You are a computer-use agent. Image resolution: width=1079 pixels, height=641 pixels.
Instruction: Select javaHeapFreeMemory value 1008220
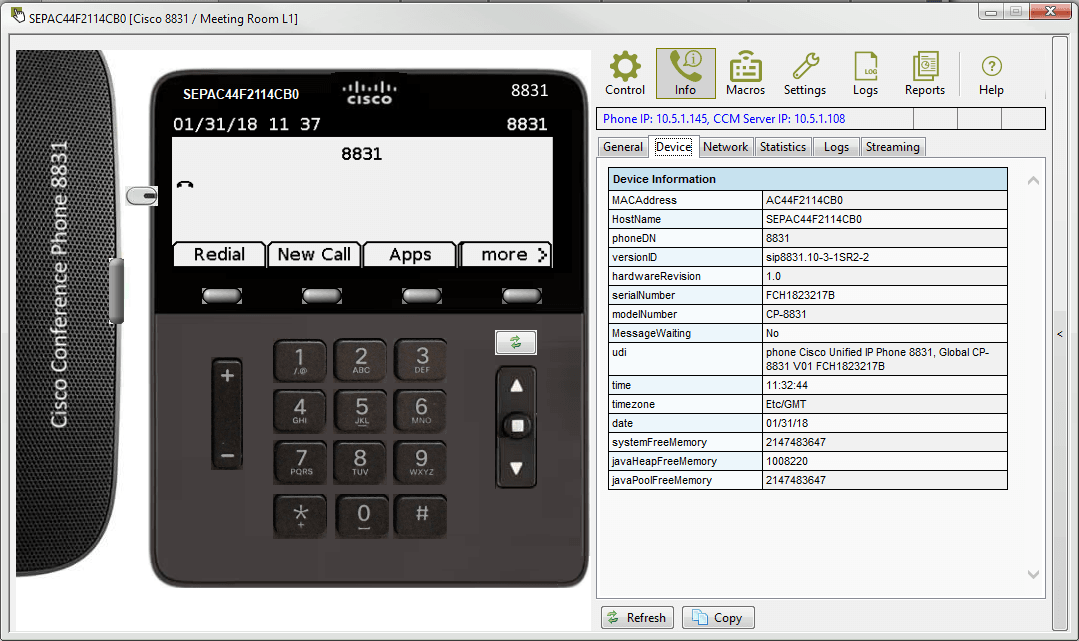[787, 461]
